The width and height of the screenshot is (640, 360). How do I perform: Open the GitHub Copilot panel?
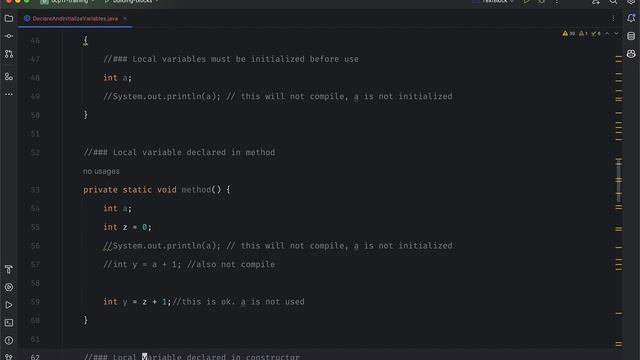[631, 54]
